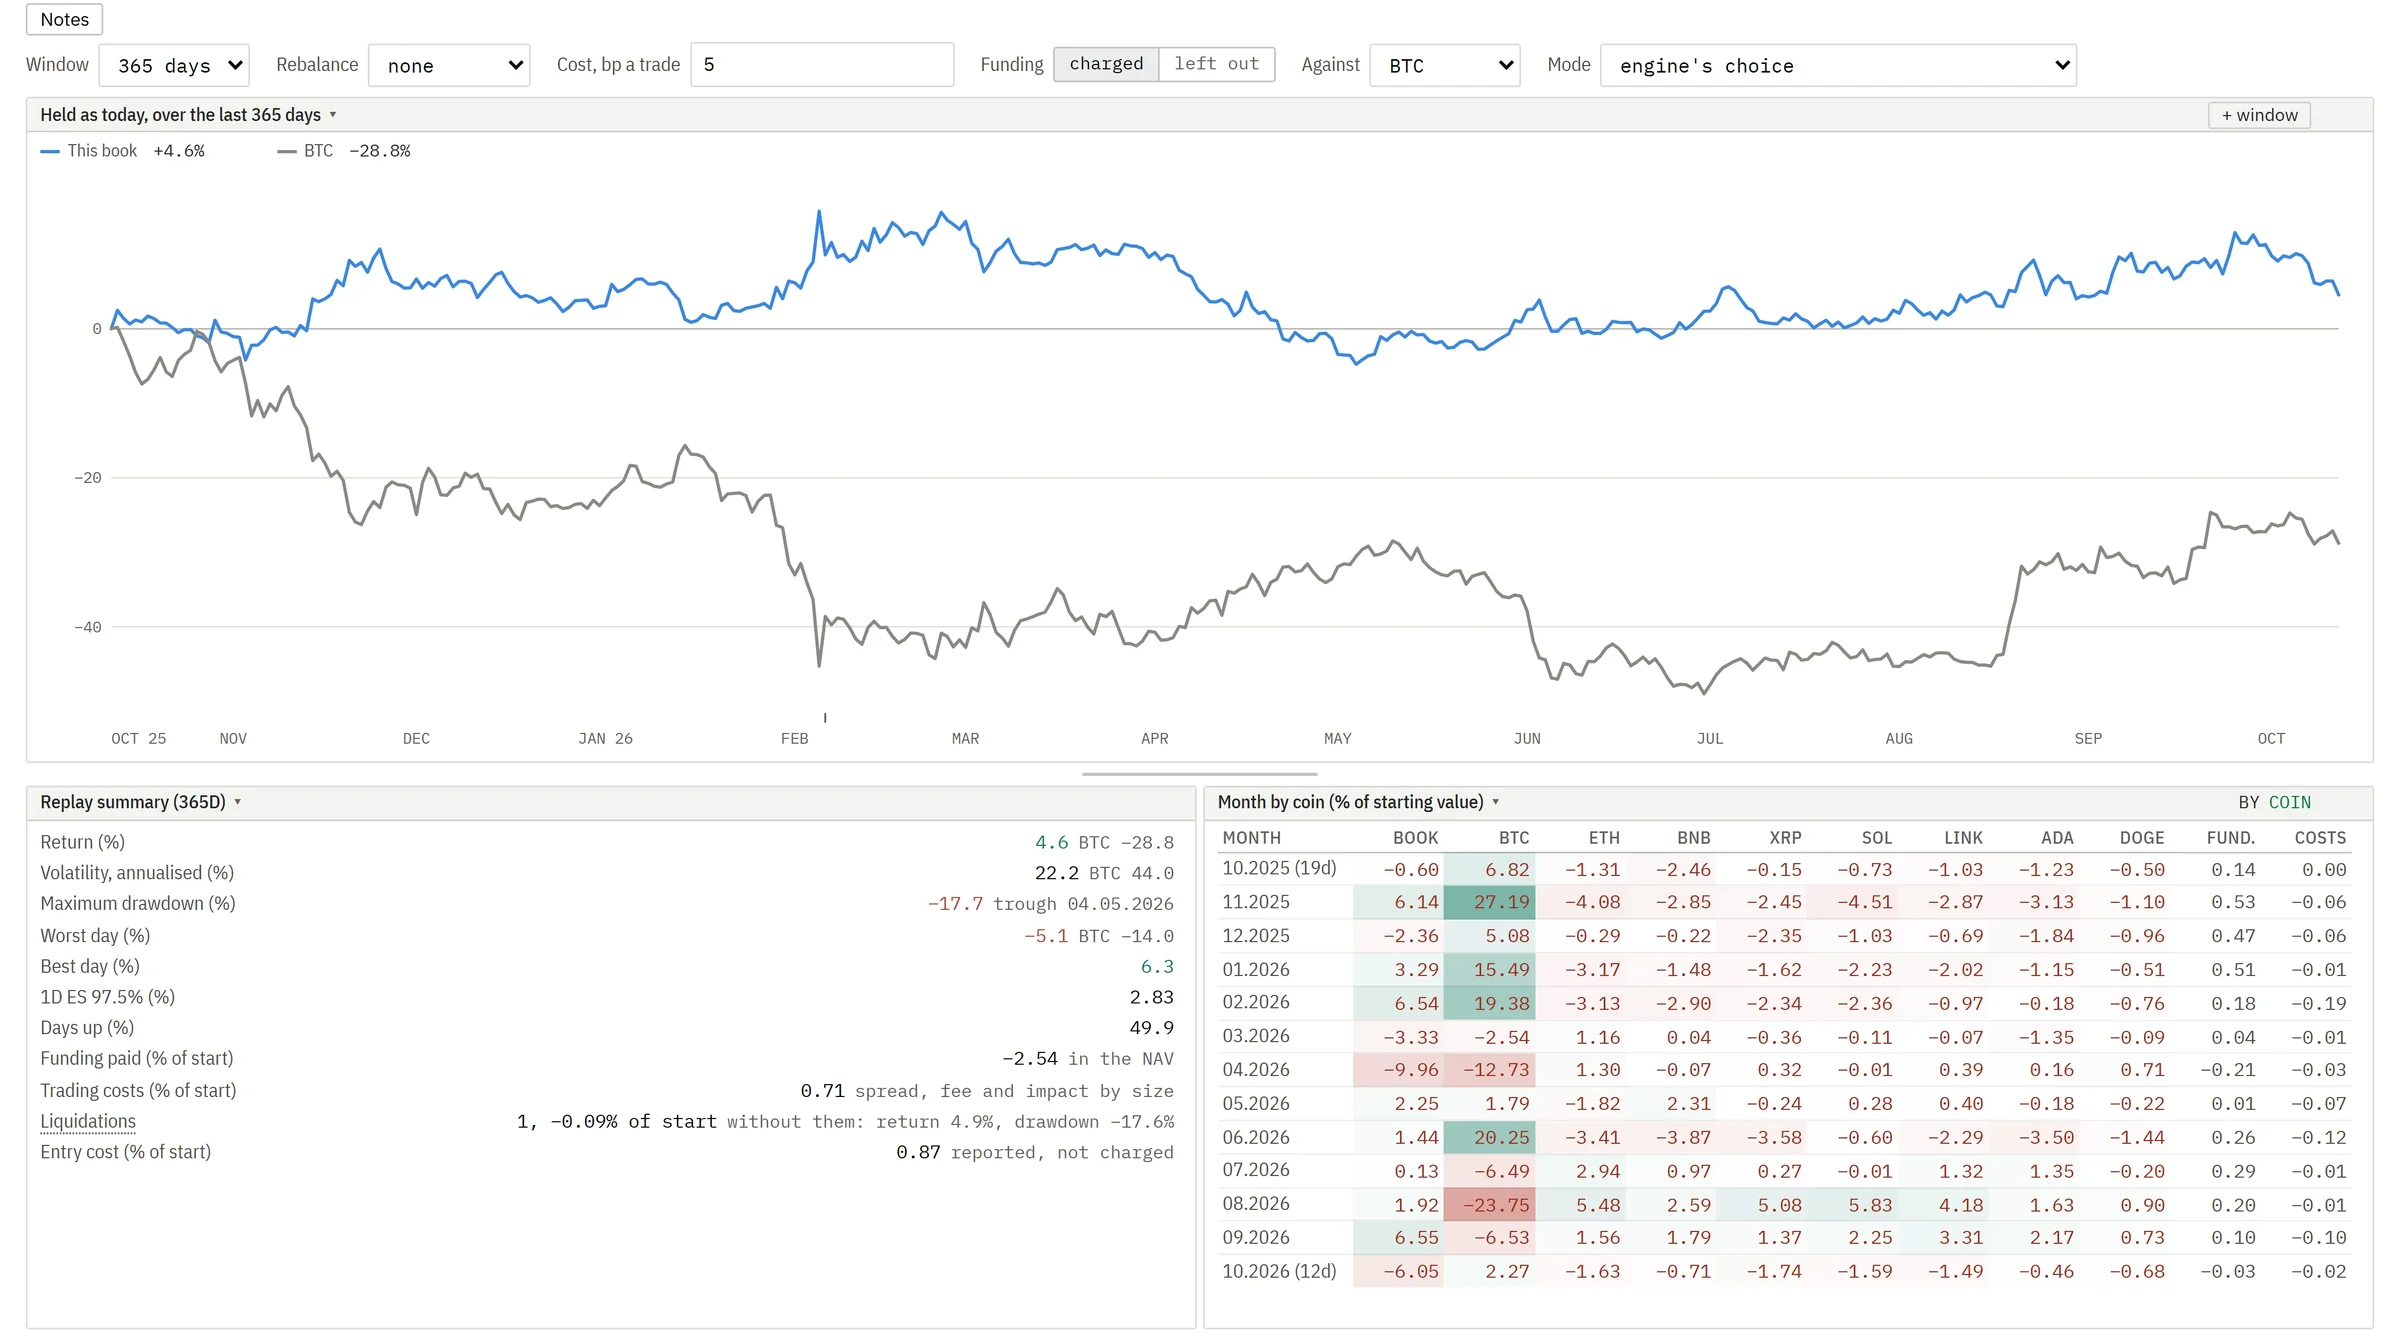The image size is (2400, 1339).
Task: Click the 0.87 reported, not charged value
Action: coord(1035,1152)
